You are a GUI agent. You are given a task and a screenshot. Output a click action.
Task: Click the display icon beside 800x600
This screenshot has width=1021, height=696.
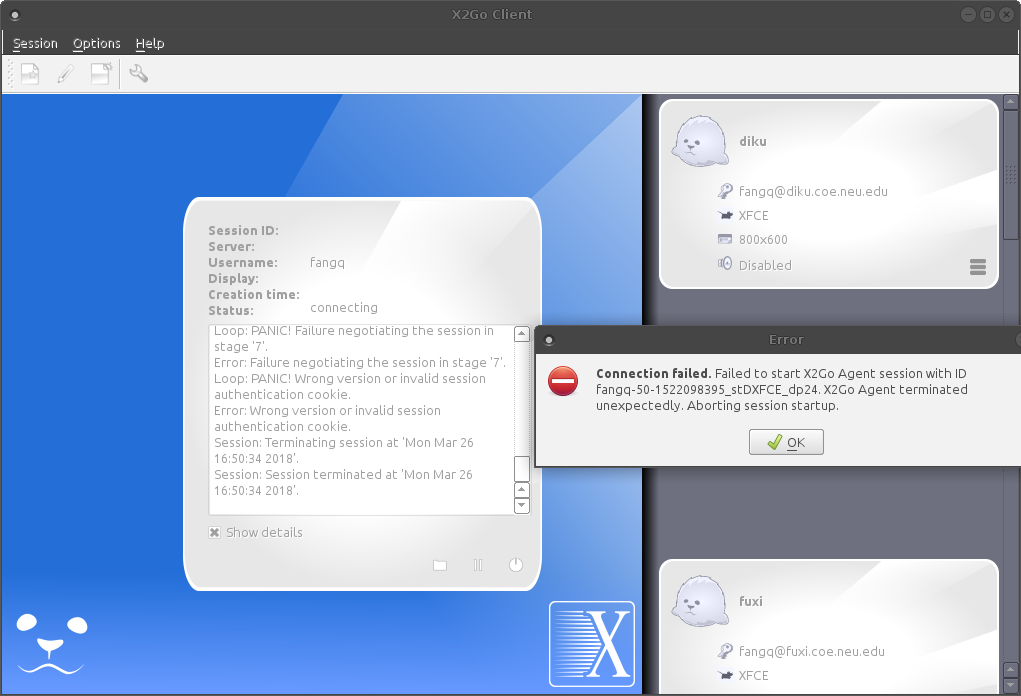coord(725,239)
